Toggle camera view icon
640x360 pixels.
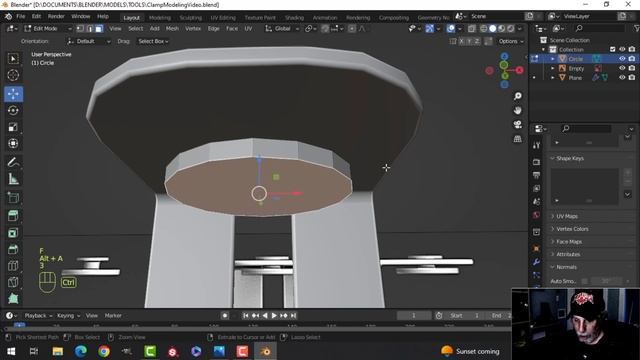(518, 124)
